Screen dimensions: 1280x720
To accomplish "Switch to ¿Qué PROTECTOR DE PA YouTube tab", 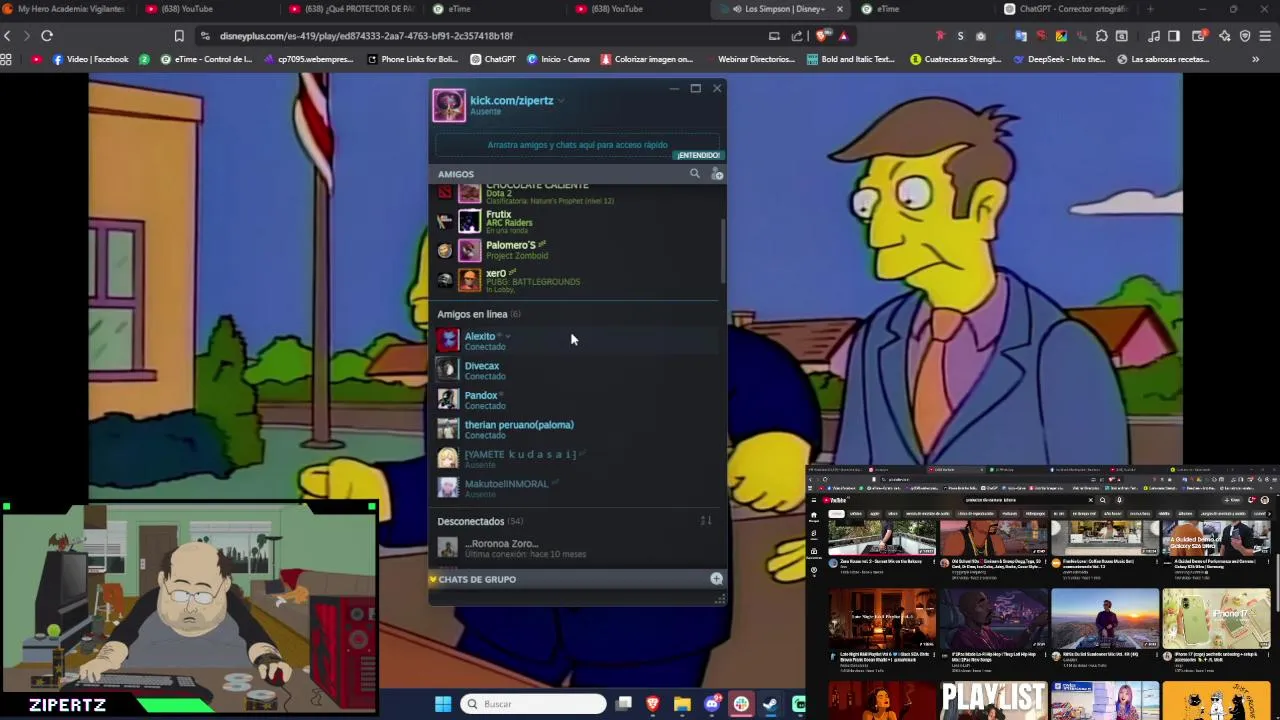I will coord(350,9).
